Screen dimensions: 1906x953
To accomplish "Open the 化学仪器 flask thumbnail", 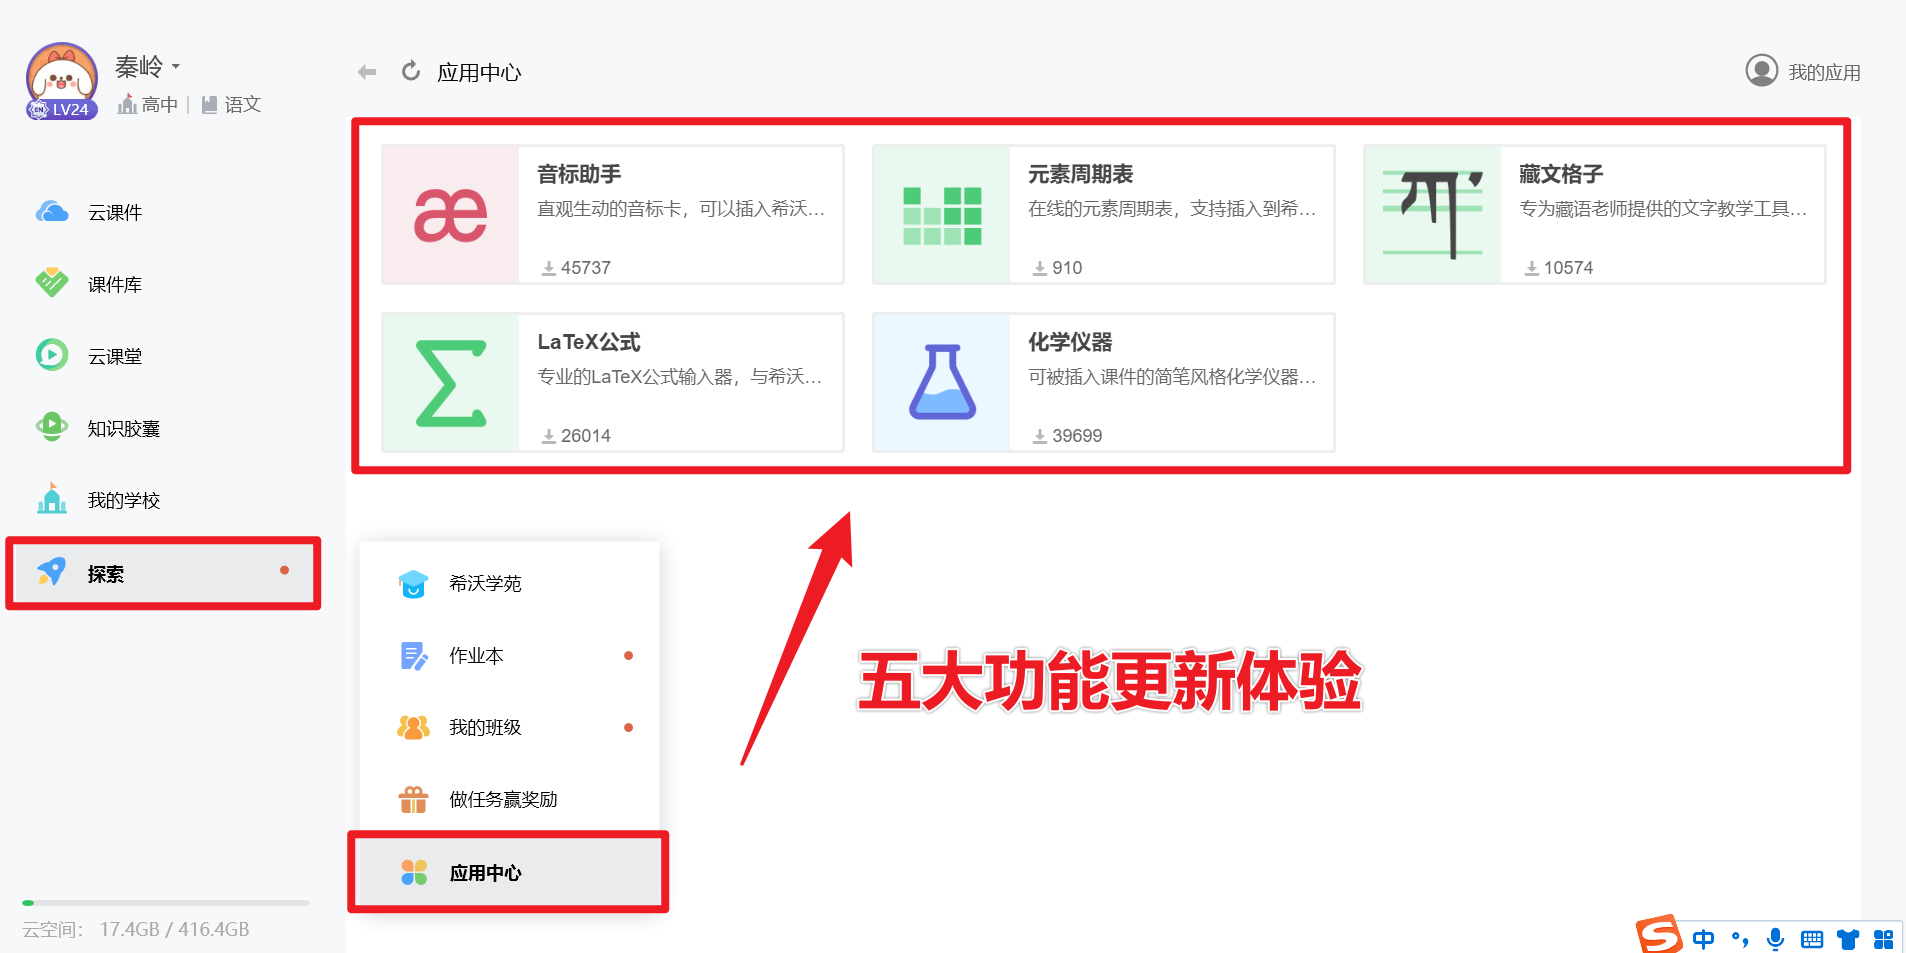I will pos(942,383).
